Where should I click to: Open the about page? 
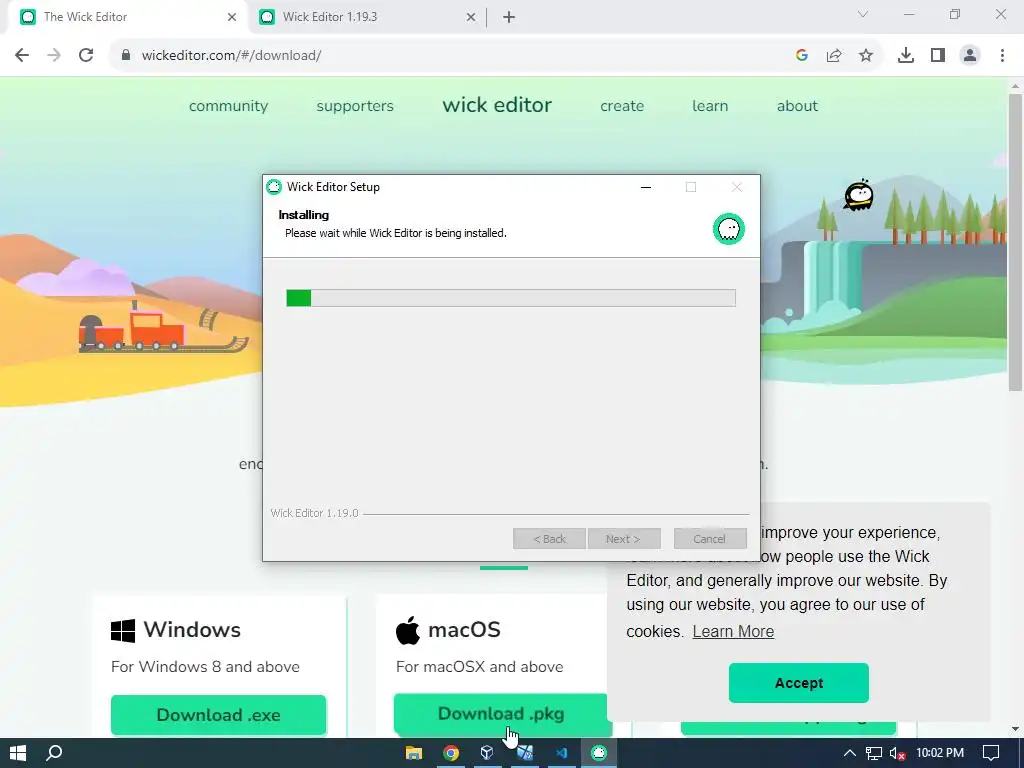tap(797, 106)
